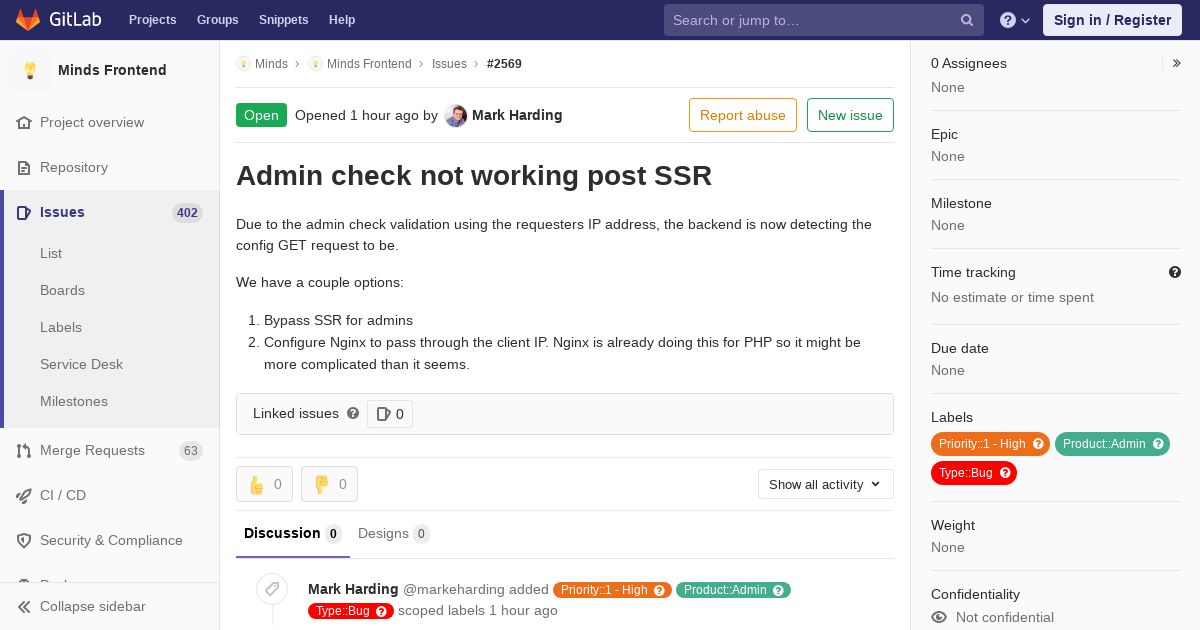The image size is (1200, 630).
Task: Click the 402 issues count badge
Action: [x=187, y=213]
